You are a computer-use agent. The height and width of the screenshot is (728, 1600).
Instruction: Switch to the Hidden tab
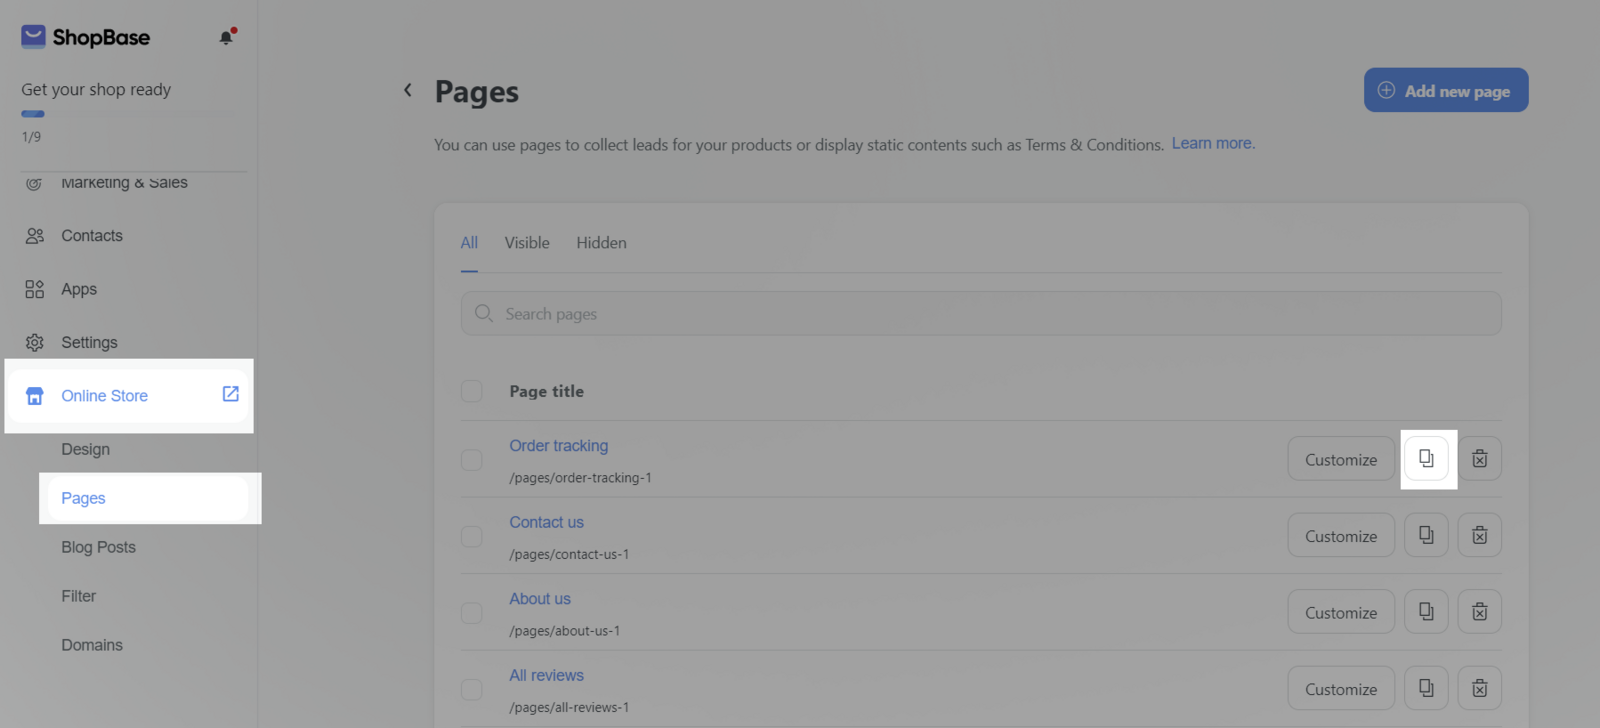pyautogui.click(x=601, y=243)
